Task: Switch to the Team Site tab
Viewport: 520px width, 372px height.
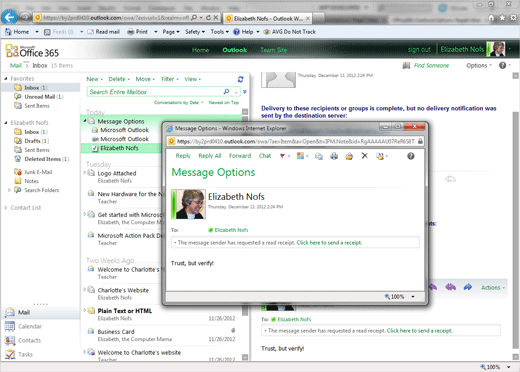Action: pyautogui.click(x=273, y=50)
